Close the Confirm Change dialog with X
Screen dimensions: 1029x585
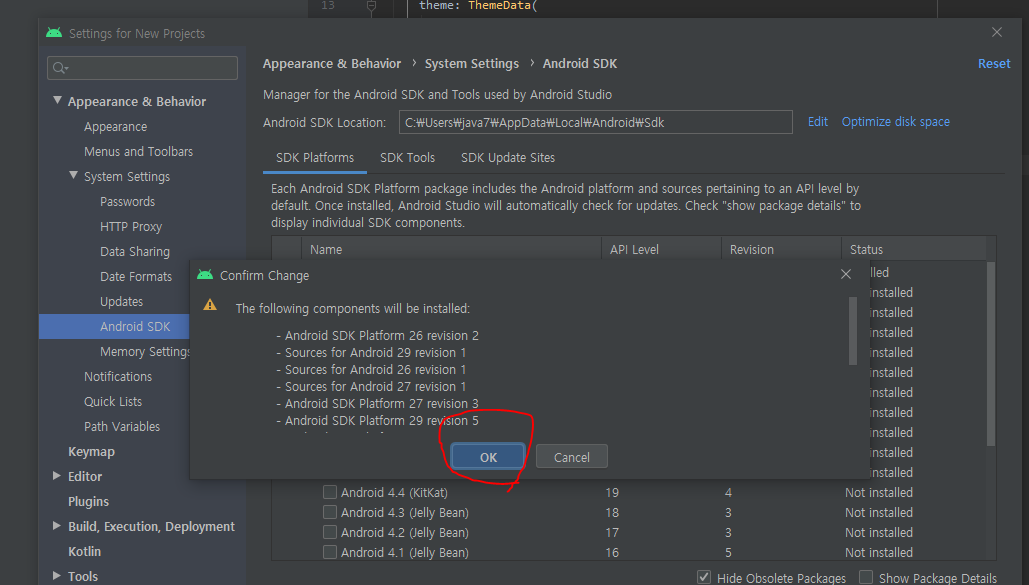846,274
